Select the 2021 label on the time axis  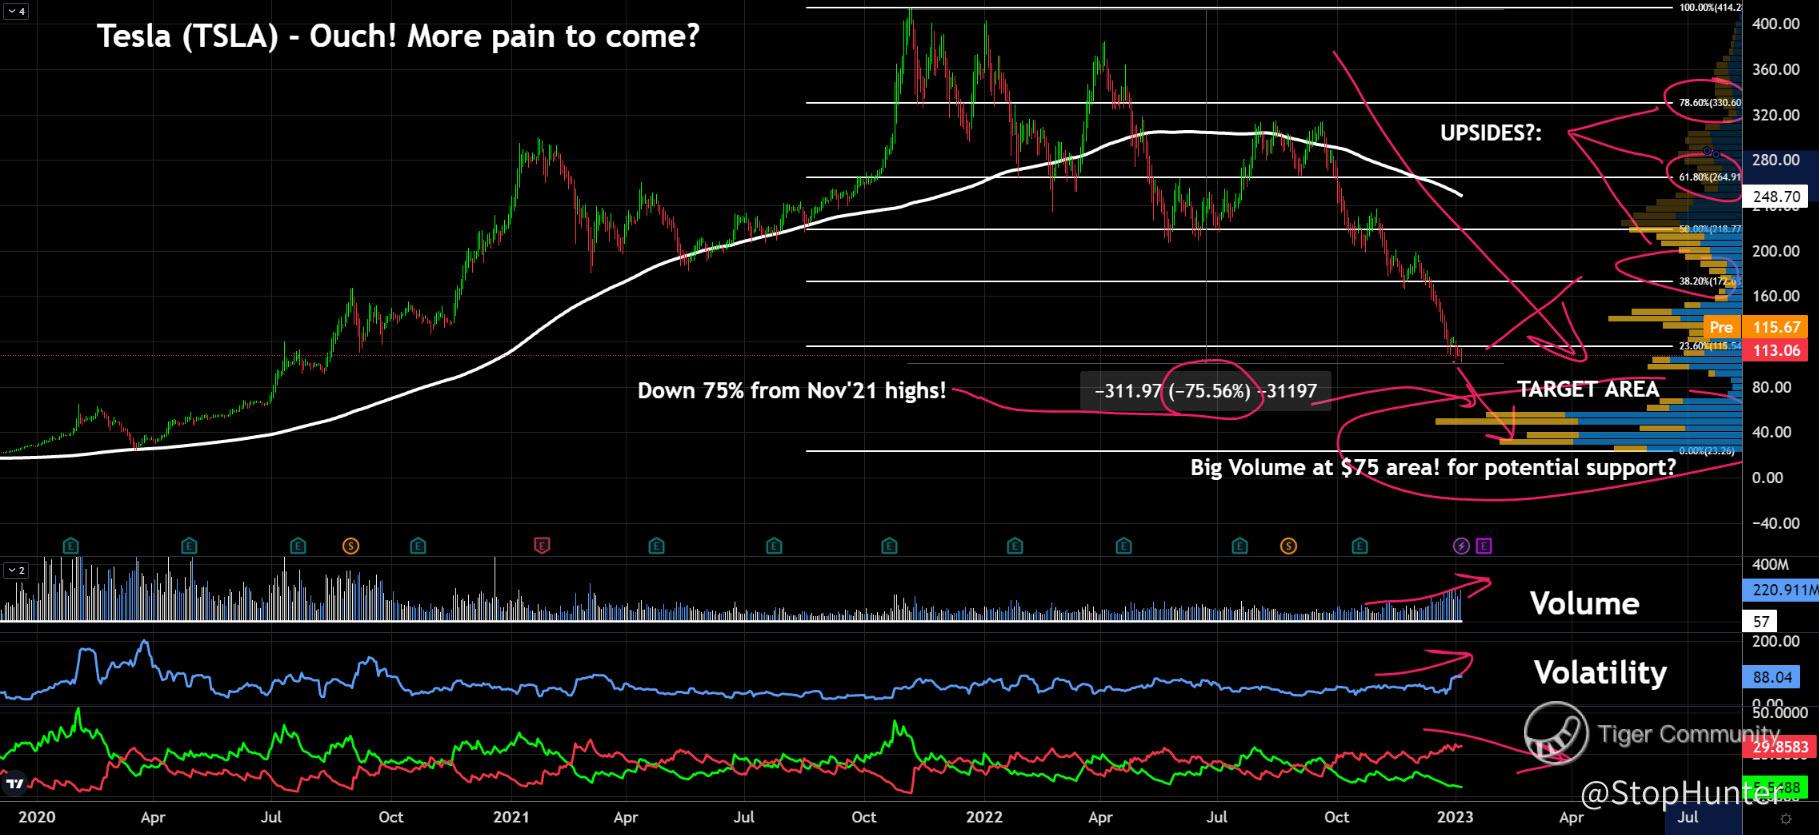tap(510, 817)
